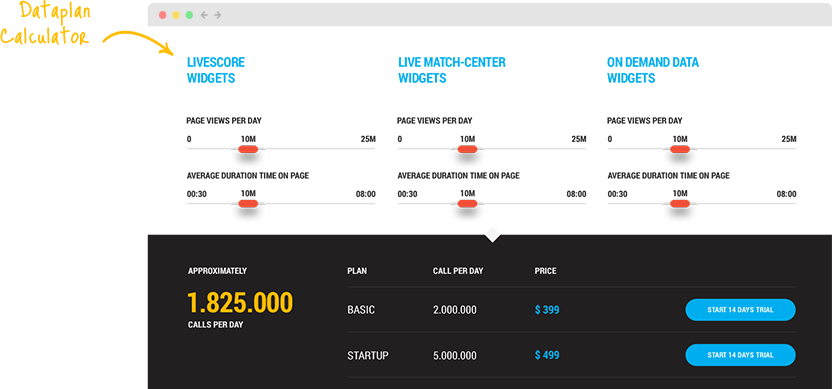Click the browser back arrow
832x389 pixels.
tap(204, 15)
